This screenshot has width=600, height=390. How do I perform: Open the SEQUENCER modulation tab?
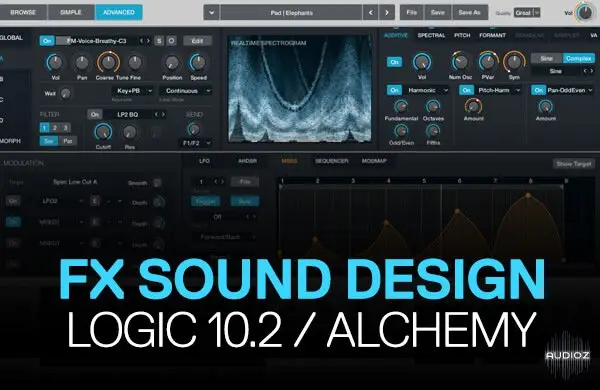[331, 161]
